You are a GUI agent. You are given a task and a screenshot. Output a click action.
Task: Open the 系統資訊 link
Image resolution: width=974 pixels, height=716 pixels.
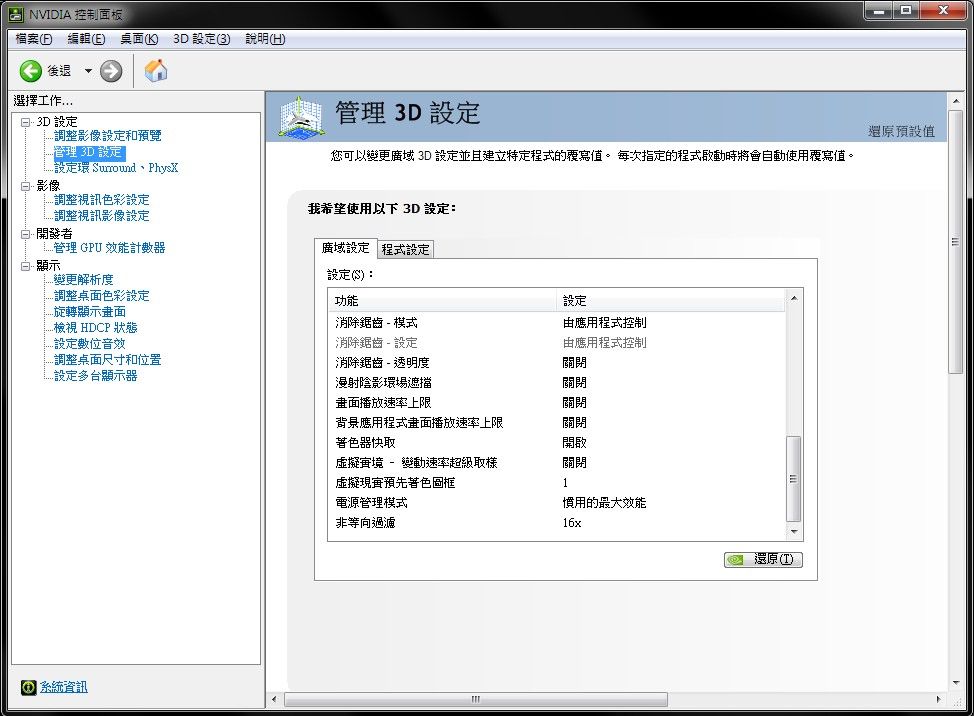(63, 687)
